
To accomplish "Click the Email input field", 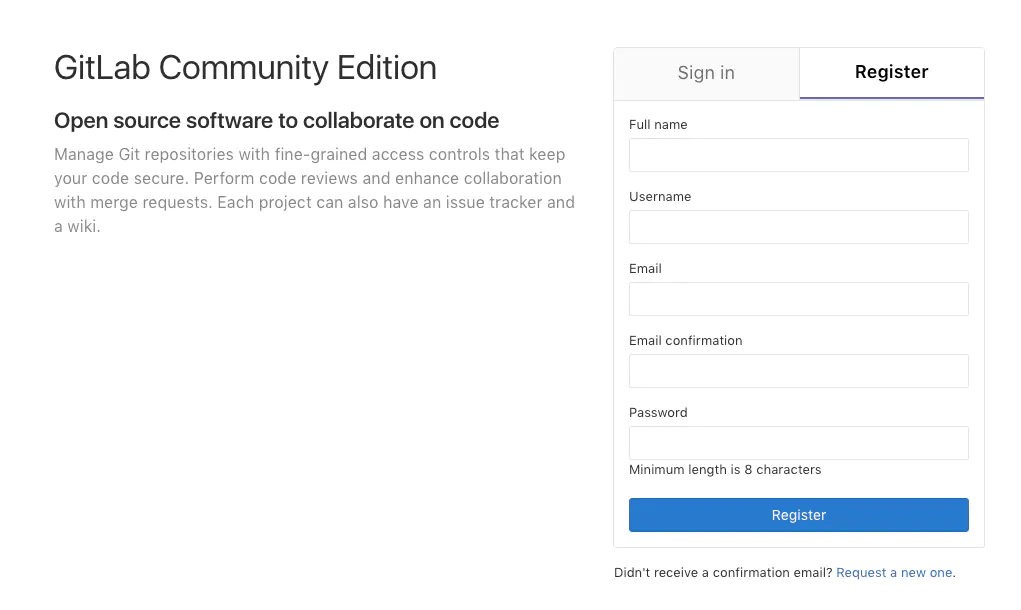I will 798,299.
